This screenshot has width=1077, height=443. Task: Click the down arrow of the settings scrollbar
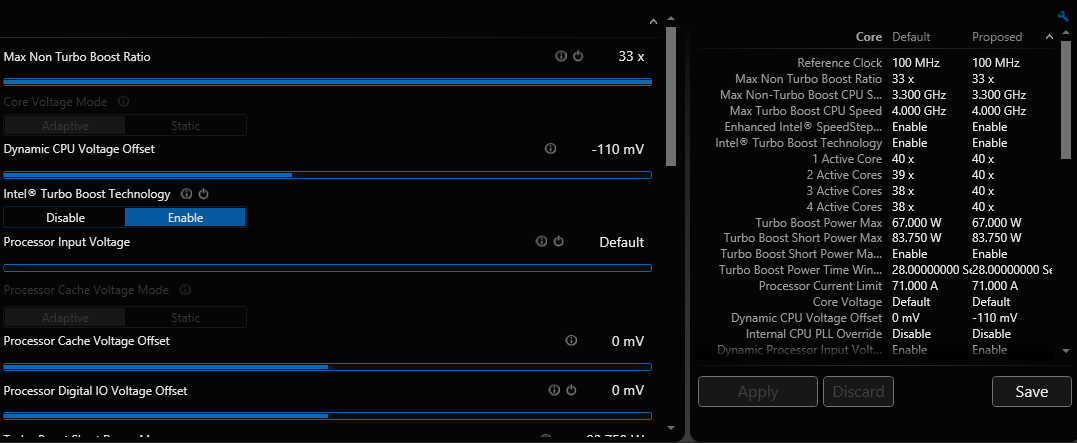click(671, 428)
